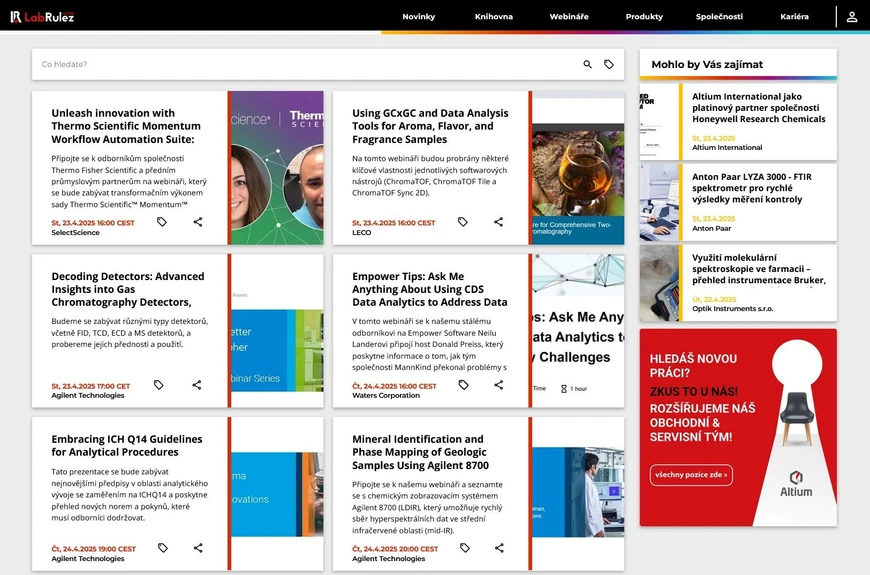This screenshot has height=575, width=870.
Task: Share the Embracing ICH Q14 webinar
Action: pyautogui.click(x=198, y=548)
